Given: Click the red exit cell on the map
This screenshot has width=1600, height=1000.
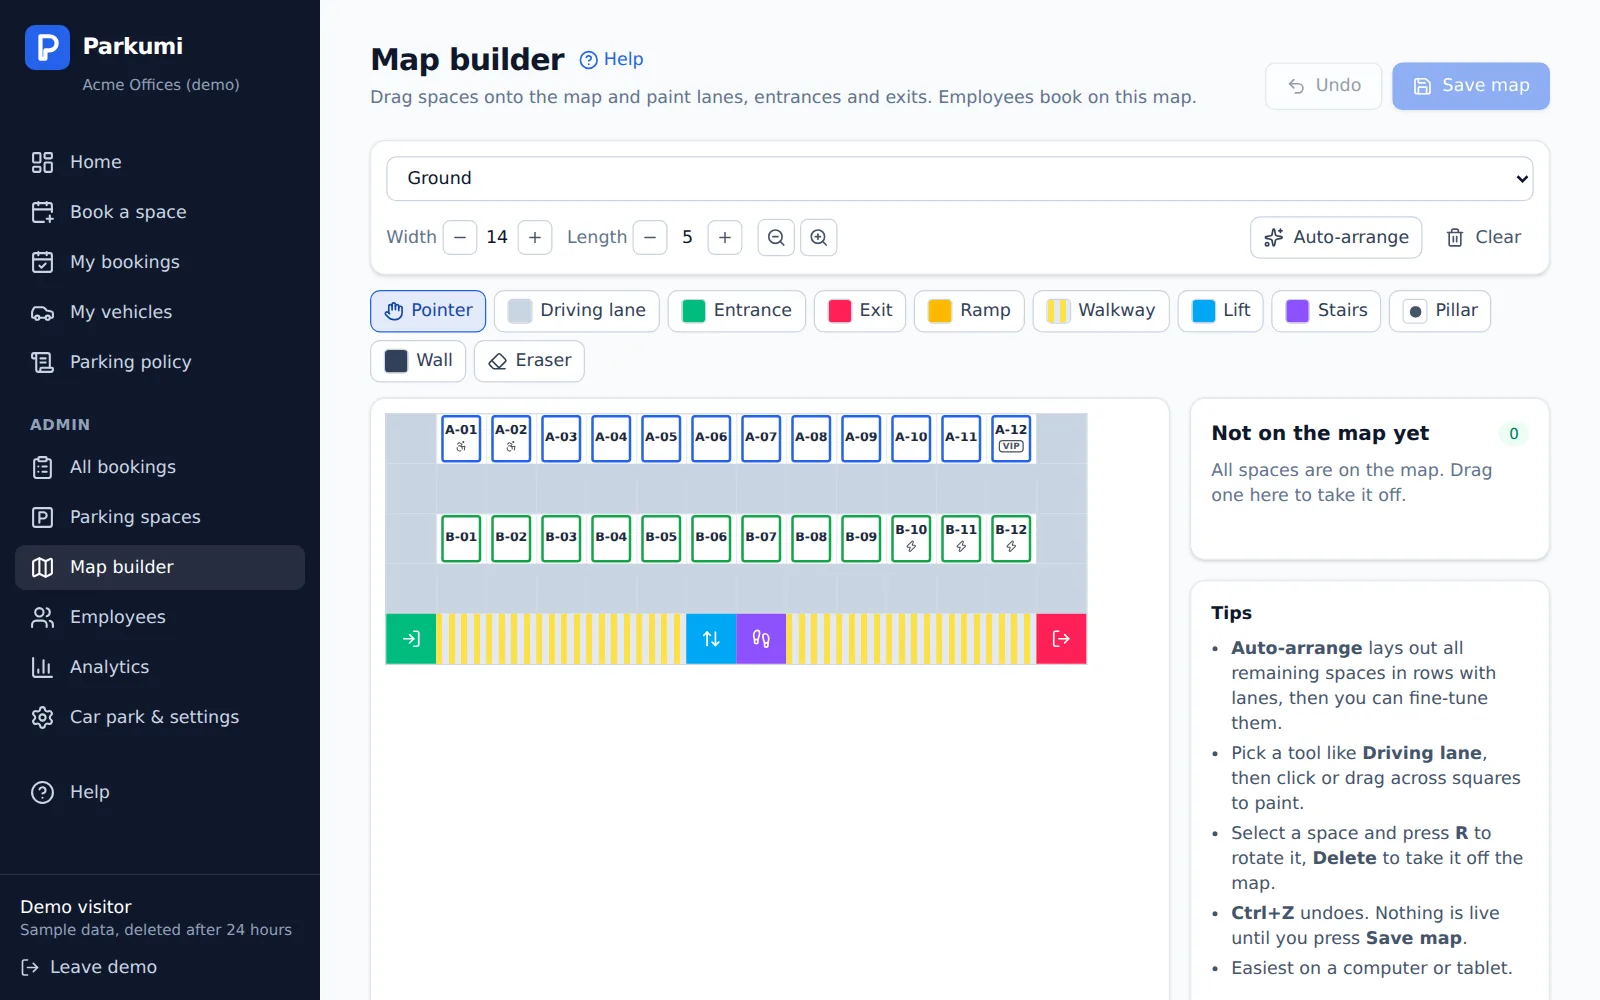Looking at the screenshot, I should [x=1061, y=639].
